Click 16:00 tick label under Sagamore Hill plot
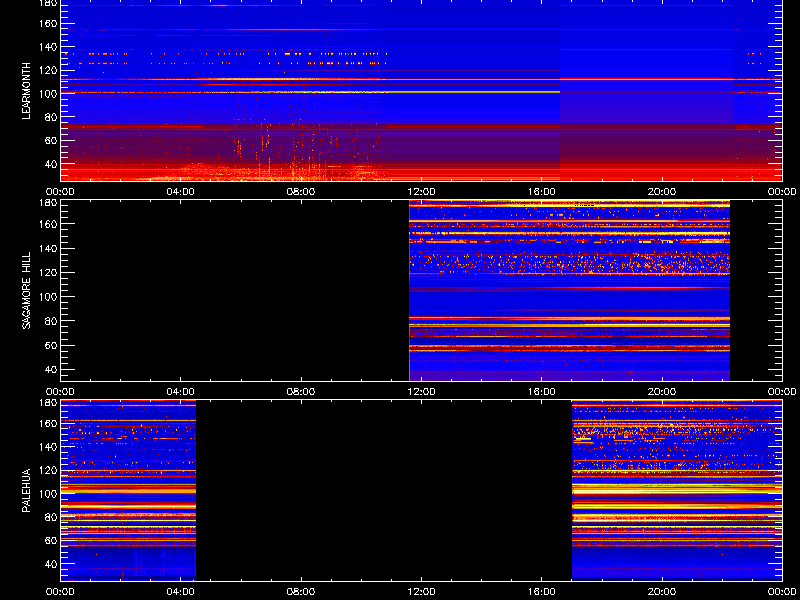The height and width of the screenshot is (600, 800). pyautogui.click(x=541, y=392)
